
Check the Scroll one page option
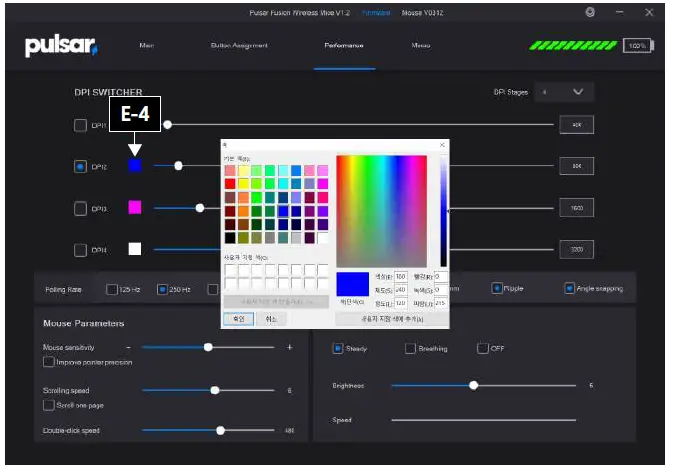(x=49, y=405)
